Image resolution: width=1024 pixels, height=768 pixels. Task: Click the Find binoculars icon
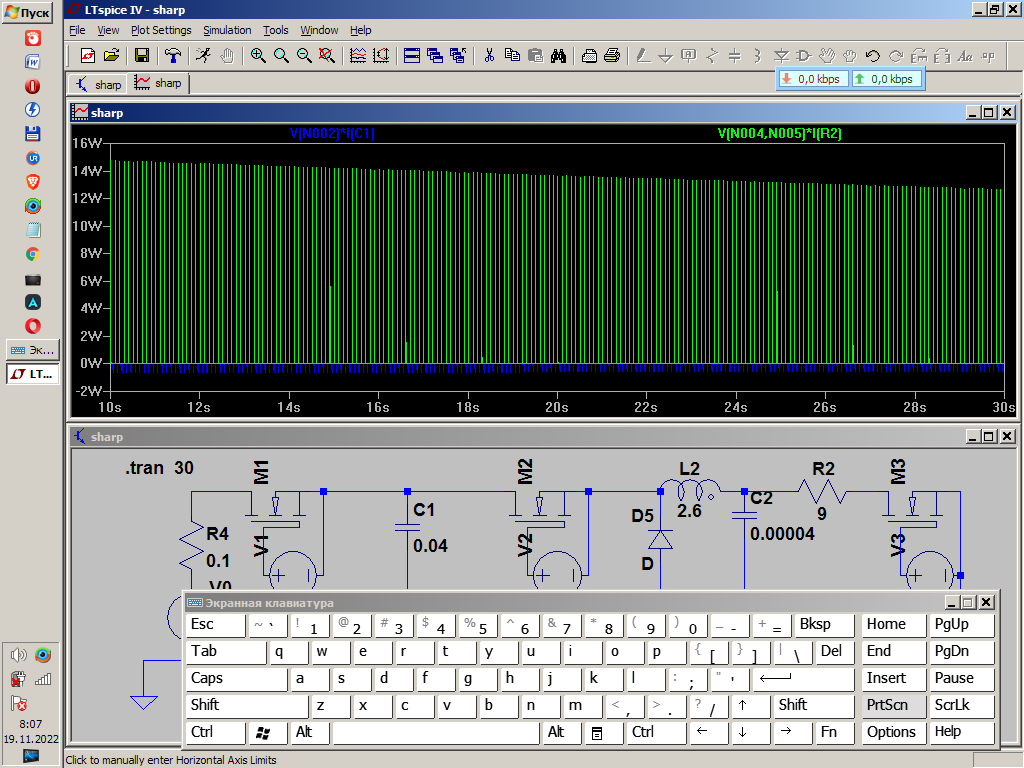pos(559,55)
